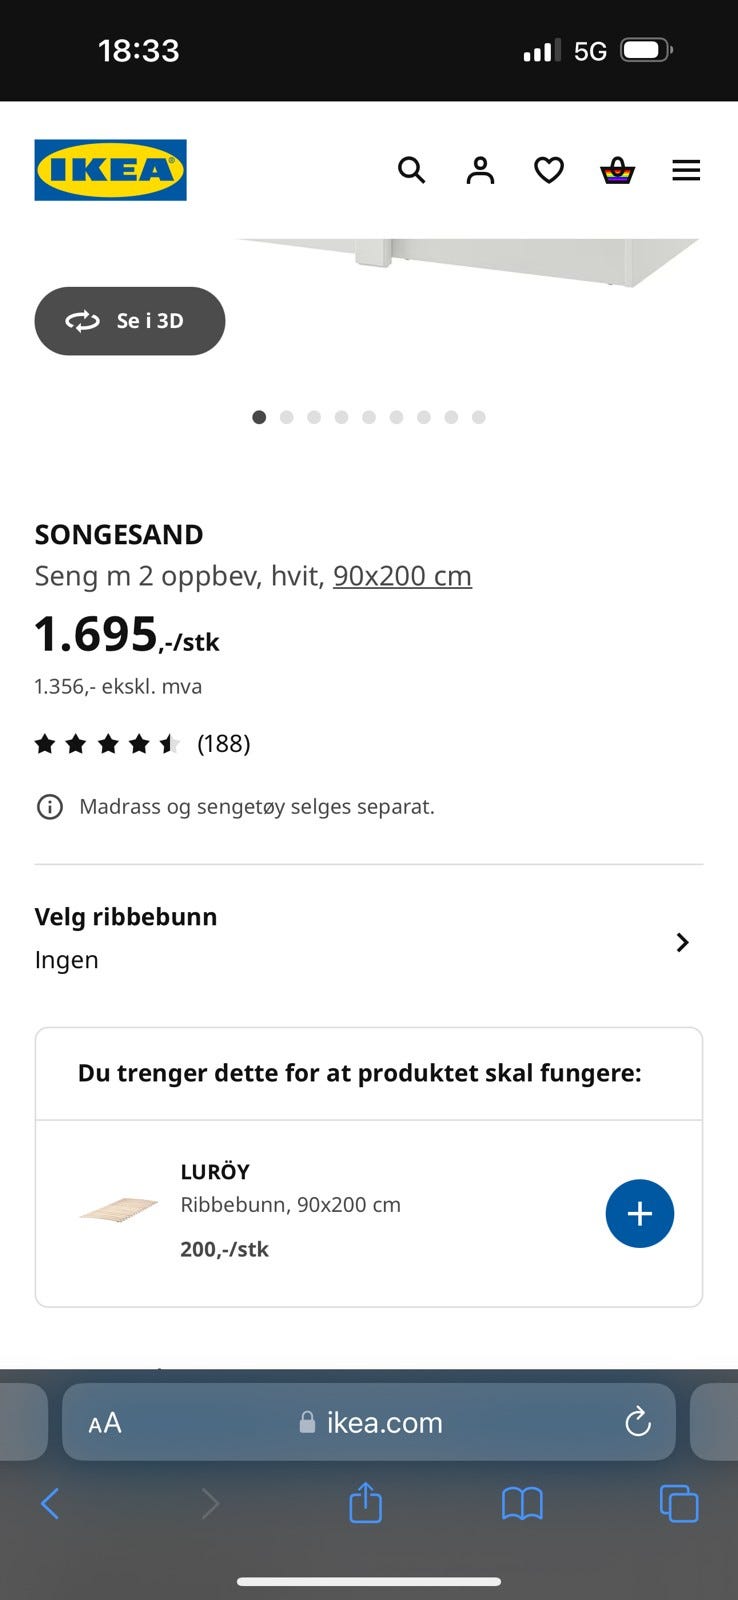The width and height of the screenshot is (738, 1600).
Task: Select the second image carousel dot
Action: coord(287,417)
